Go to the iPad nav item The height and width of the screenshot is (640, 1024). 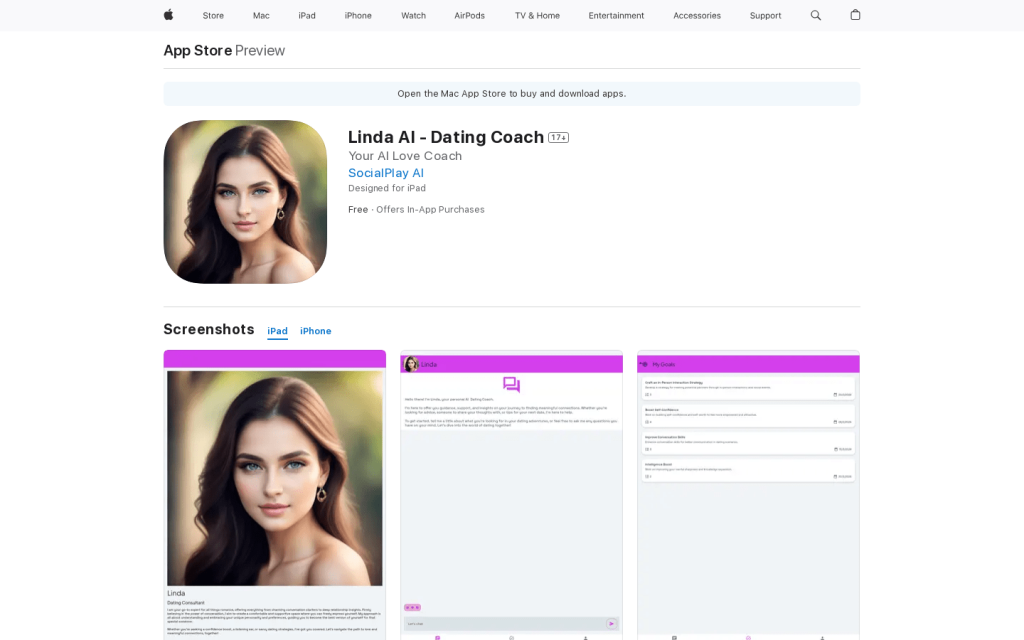[307, 16]
